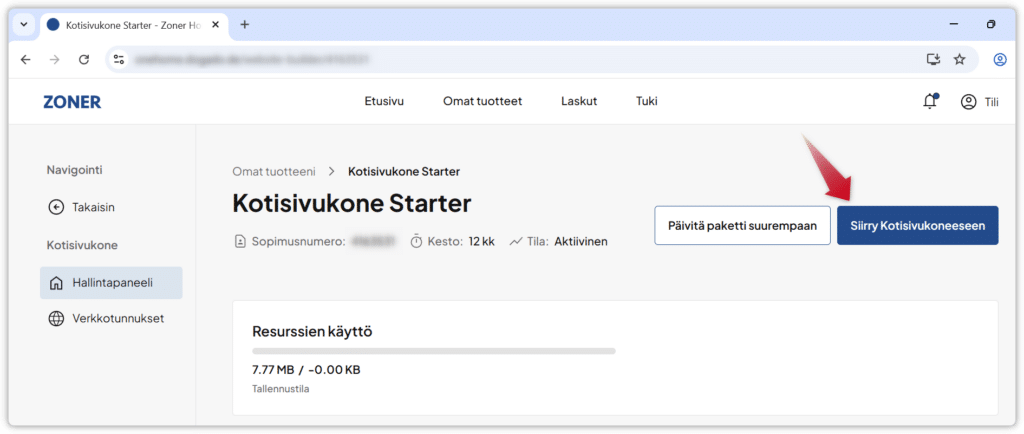Go to Omat tuotteet menu
This screenshot has height=434, width=1024.
[482, 101]
